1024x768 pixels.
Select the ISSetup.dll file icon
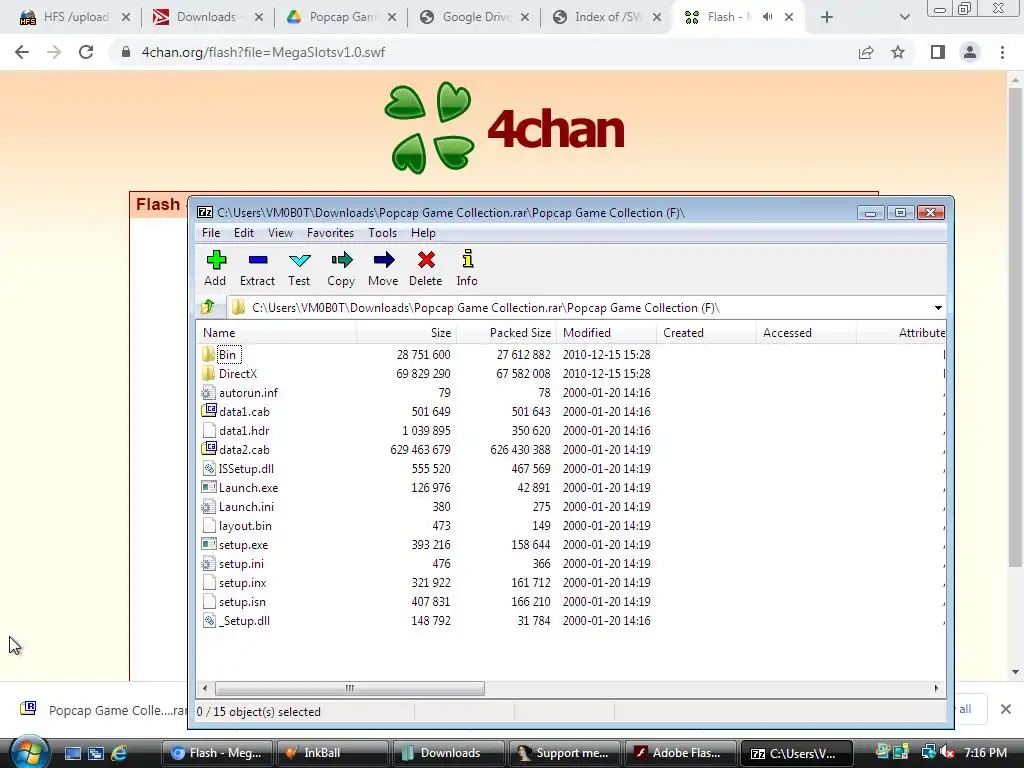(x=208, y=468)
